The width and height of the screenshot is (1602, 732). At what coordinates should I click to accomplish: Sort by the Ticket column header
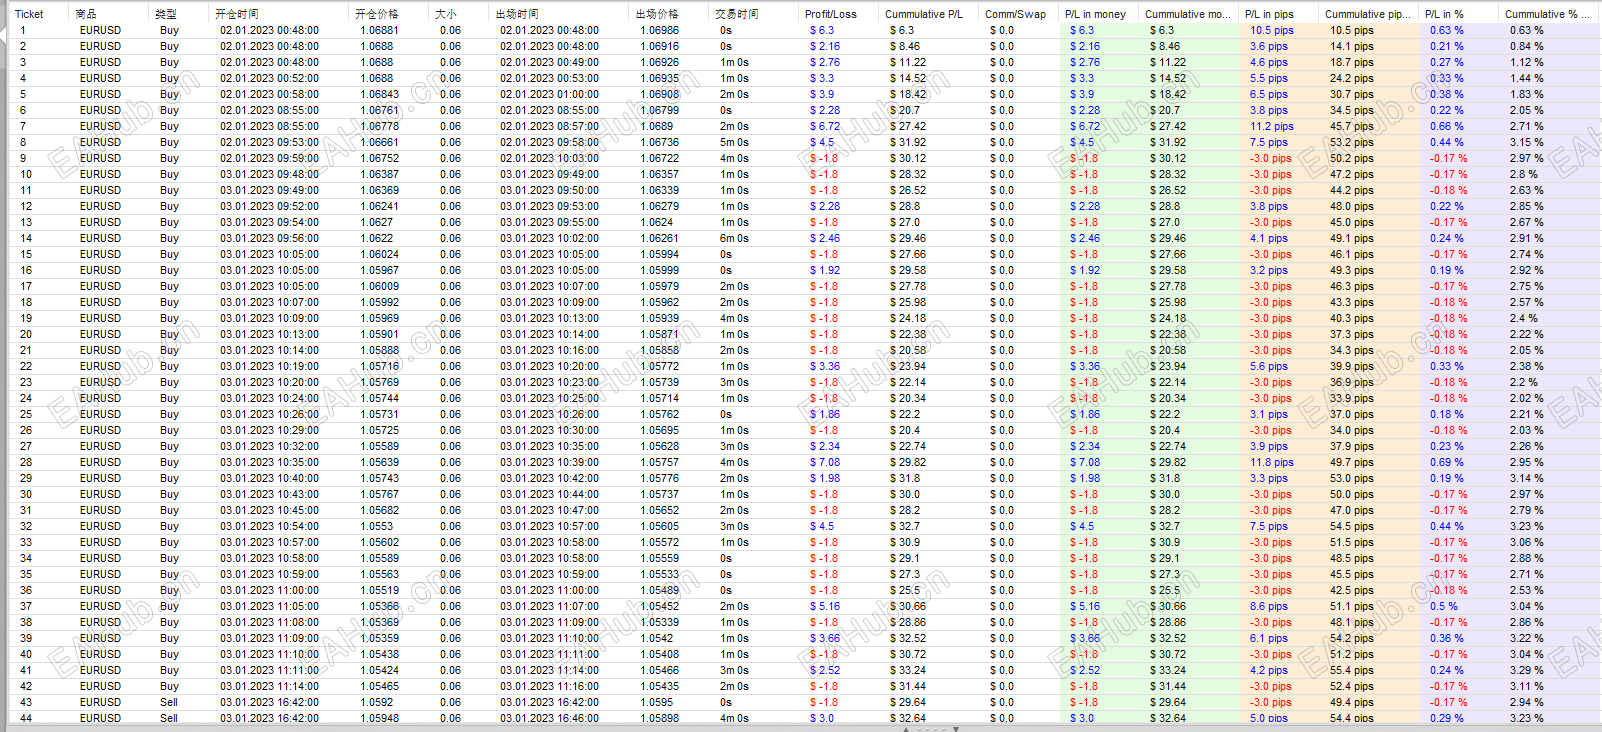pos(29,14)
